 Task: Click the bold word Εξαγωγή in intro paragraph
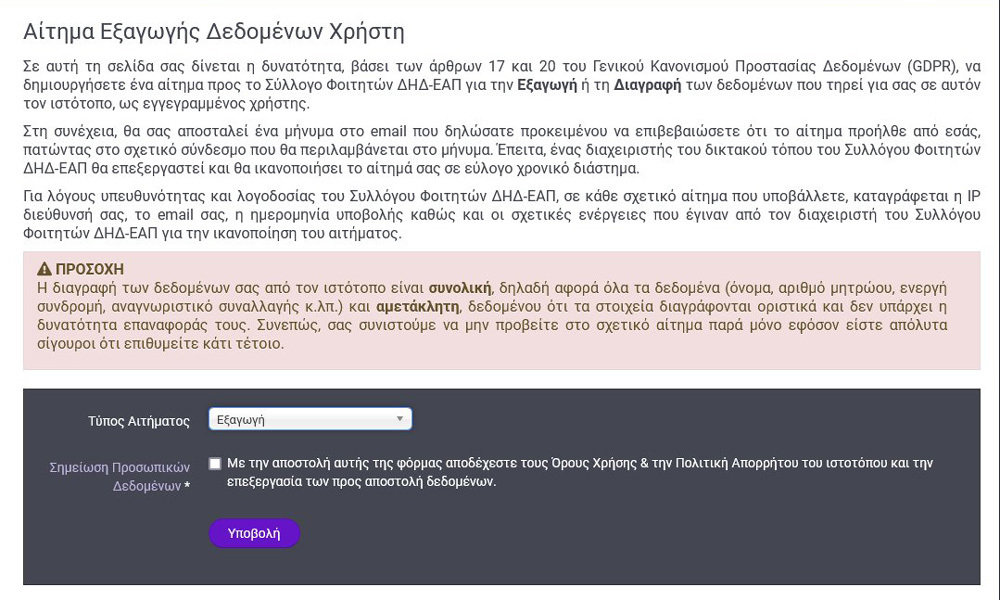tap(546, 86)
